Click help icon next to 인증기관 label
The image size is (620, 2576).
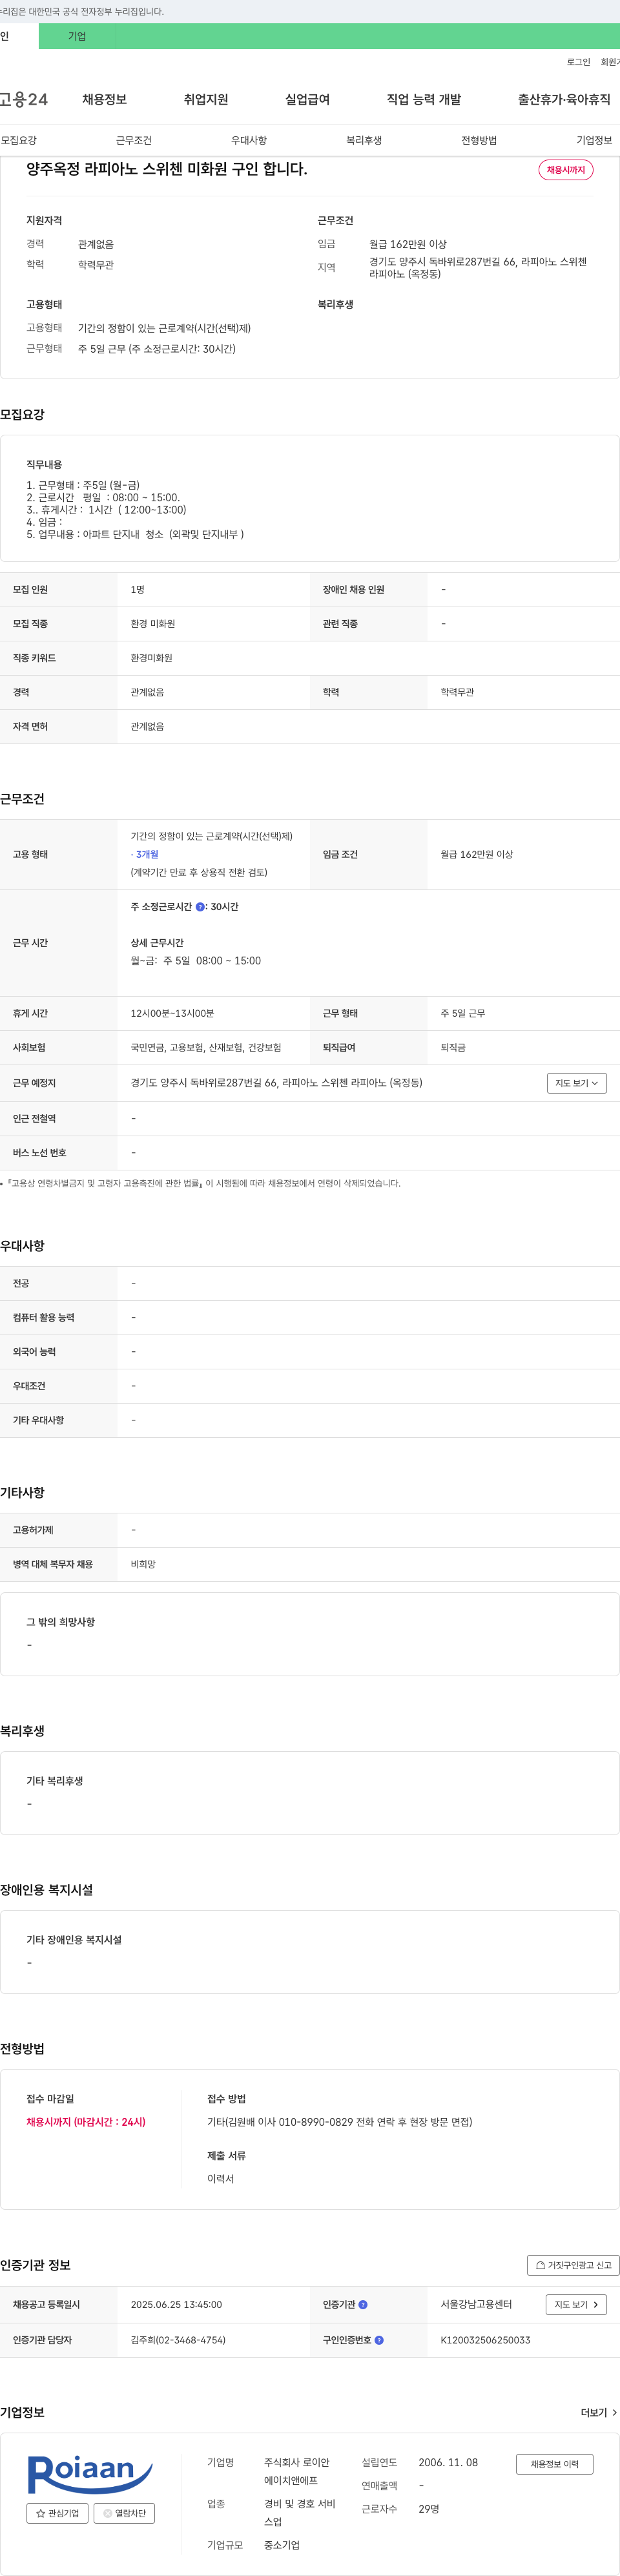[363, 2304]
